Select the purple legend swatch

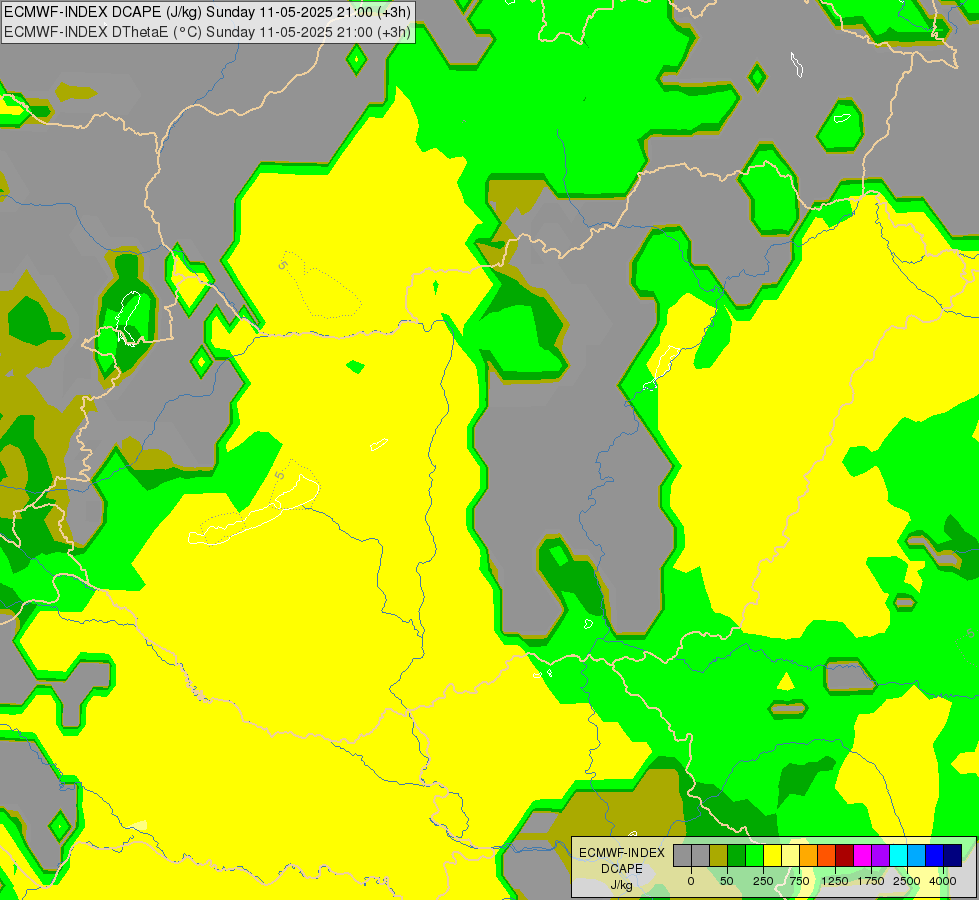pos(880,855)
